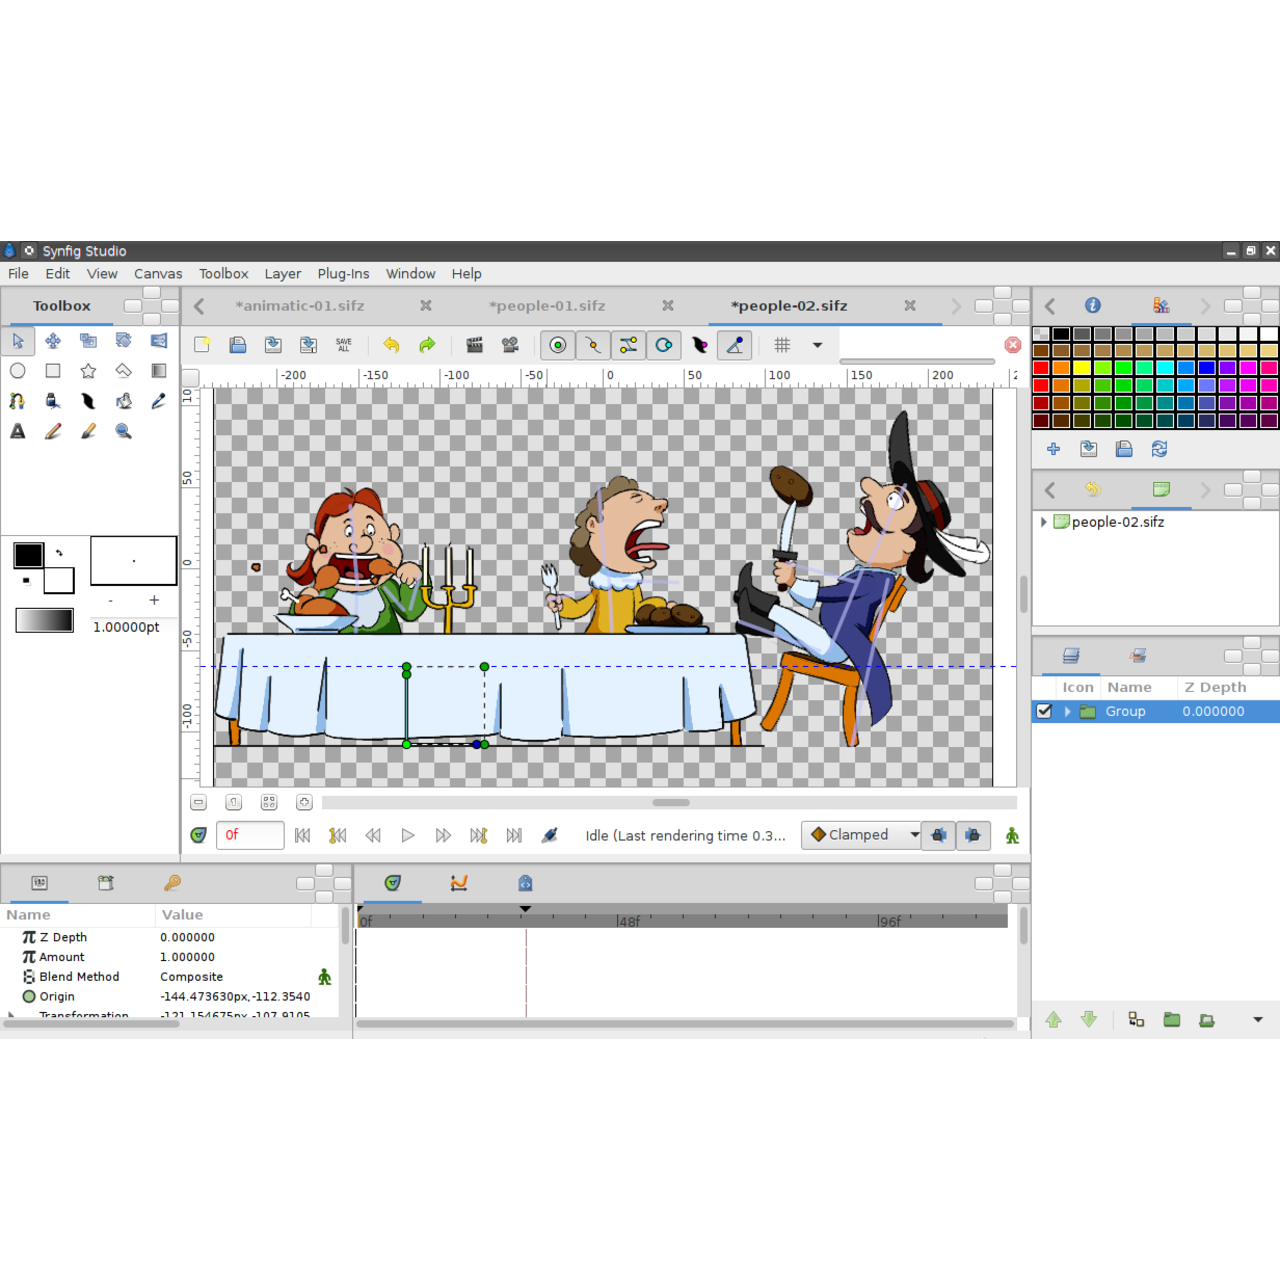This screenshot has height=1280, width=1280.
Task: Switch to the *people-01.sifz tab
Action: 547,306
